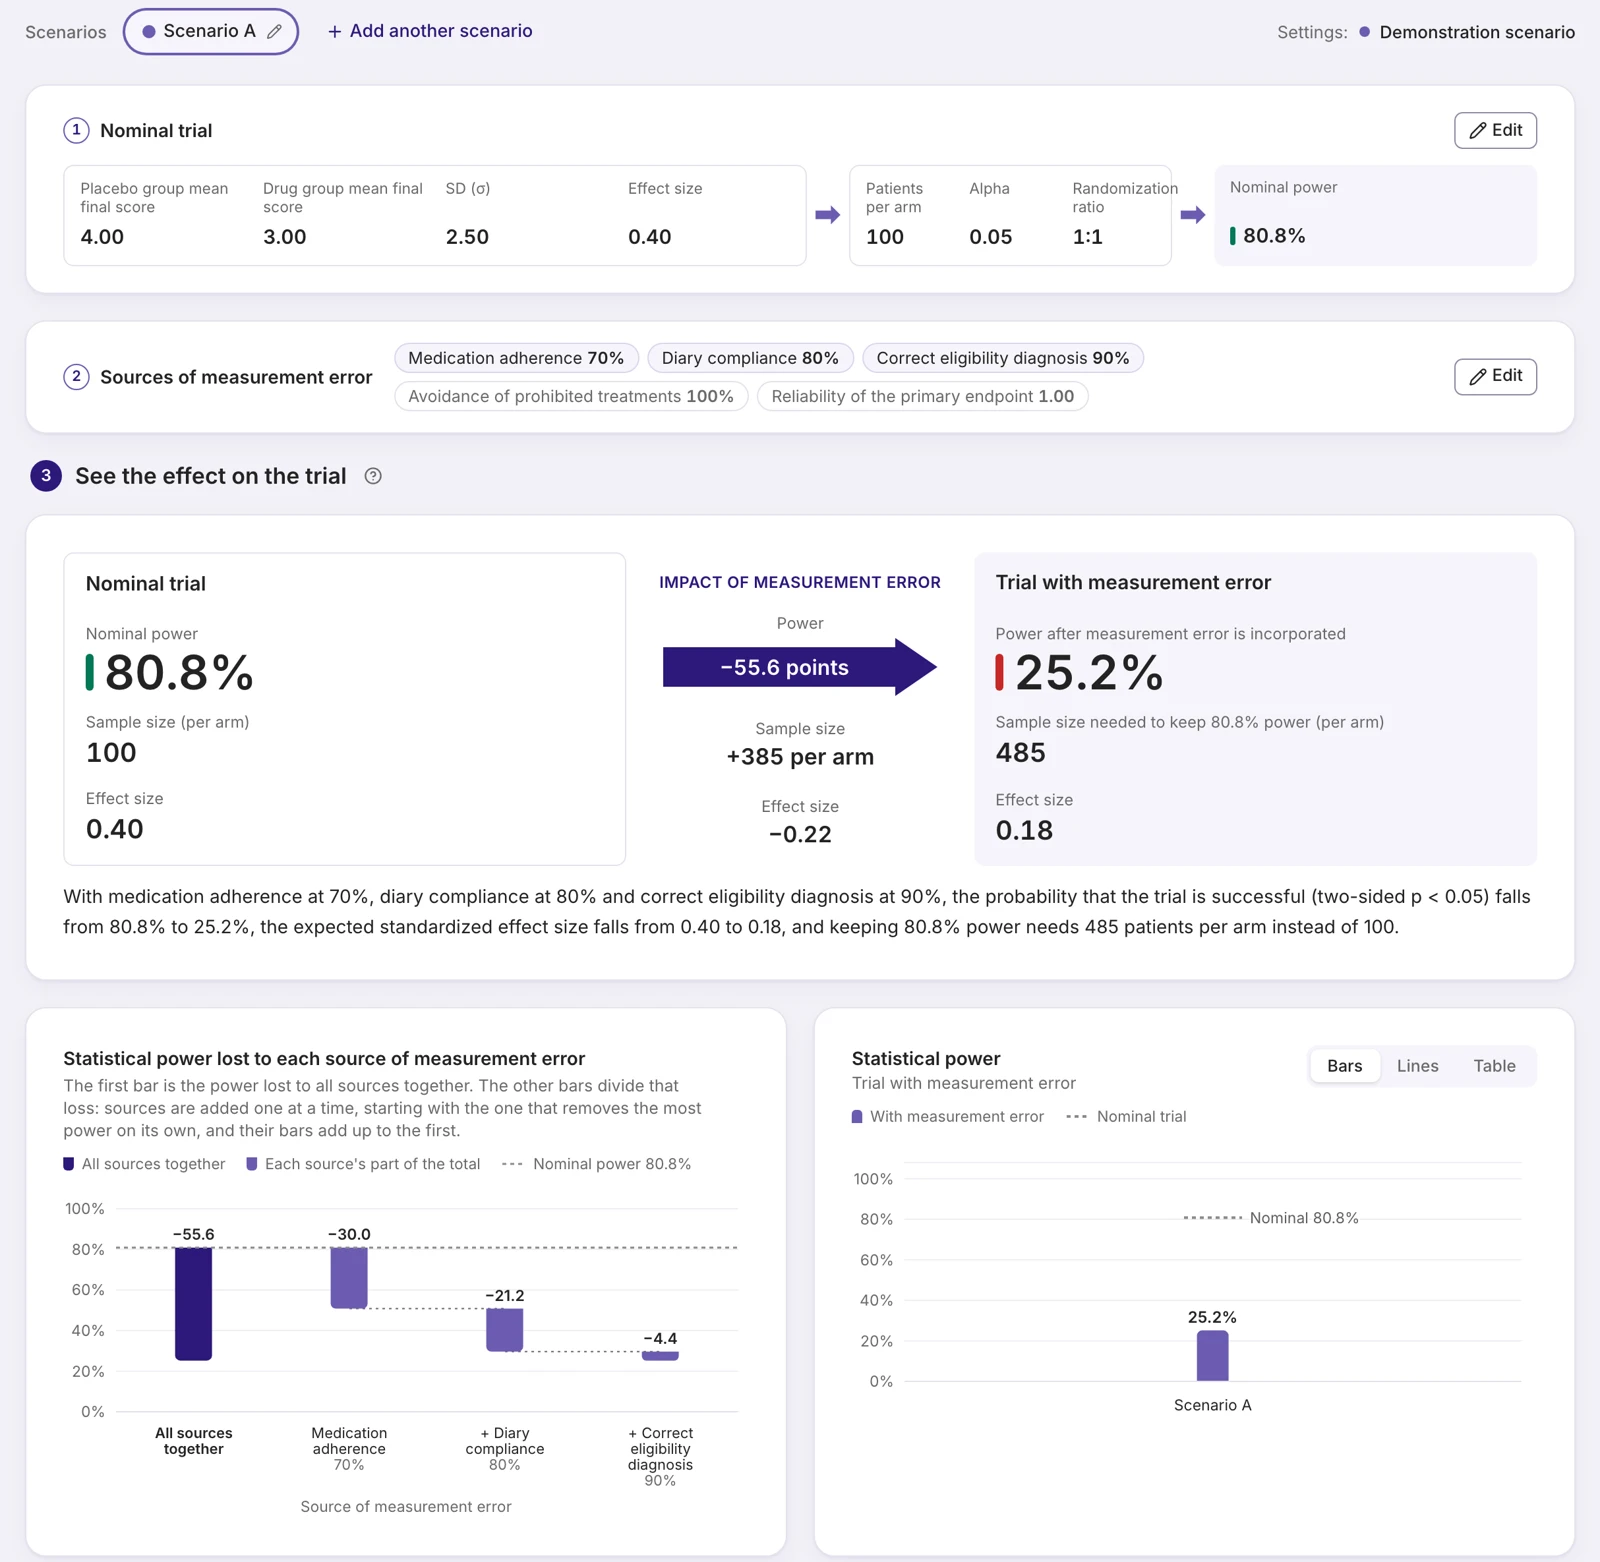Add another scenario
Viewport: 1600px width, 1562px height.
coord(430,31)
